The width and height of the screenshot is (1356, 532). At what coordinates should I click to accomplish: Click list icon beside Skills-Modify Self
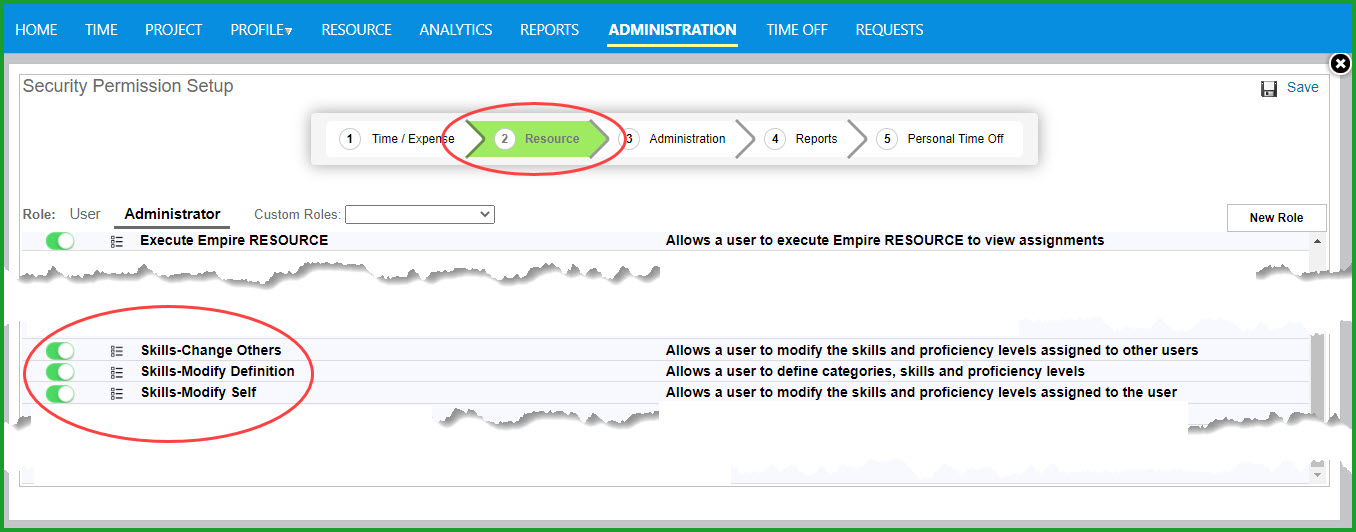pyautogui.click(x=117, y=393)
